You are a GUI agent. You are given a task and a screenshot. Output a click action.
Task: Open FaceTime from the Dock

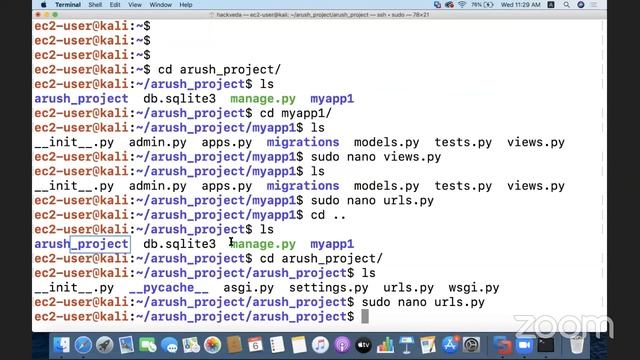148,345
